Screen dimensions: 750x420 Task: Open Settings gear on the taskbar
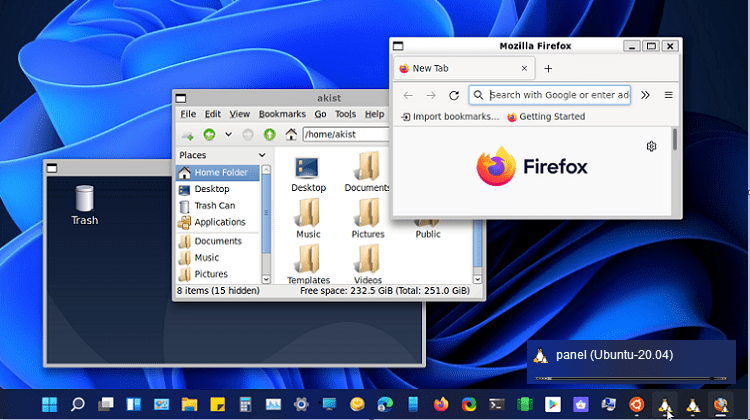point(301,404)
